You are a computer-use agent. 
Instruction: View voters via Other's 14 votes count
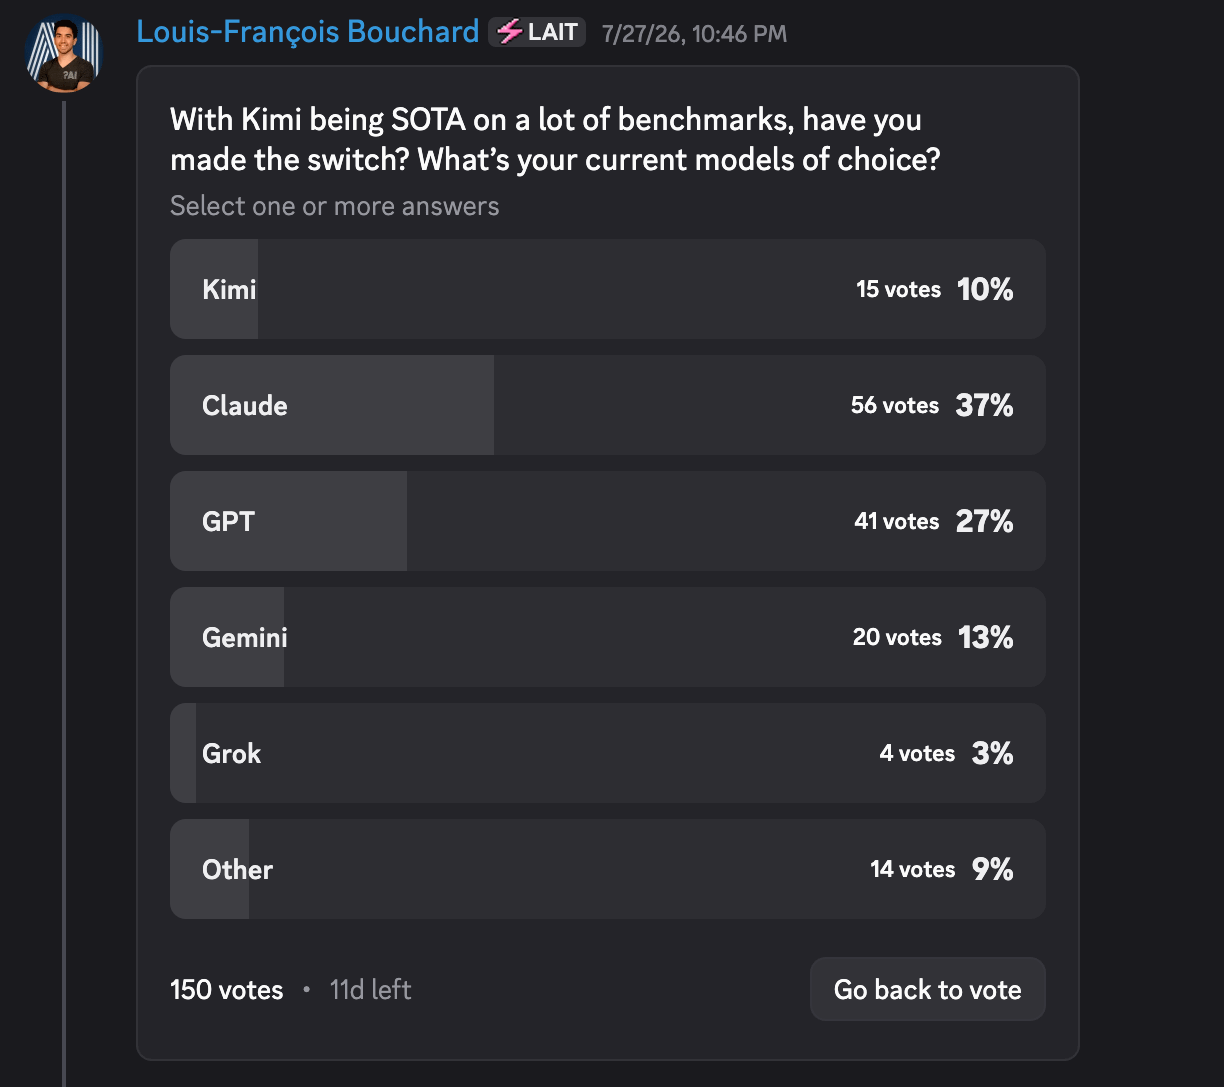pos(913,869)
